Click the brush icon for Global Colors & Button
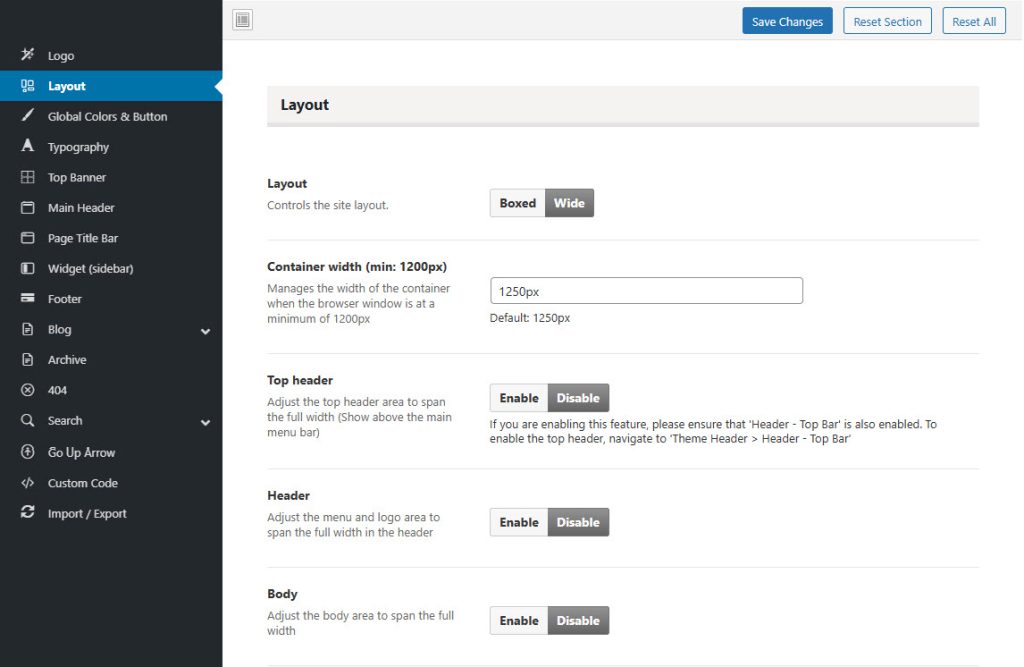 [x=28, y=116]
